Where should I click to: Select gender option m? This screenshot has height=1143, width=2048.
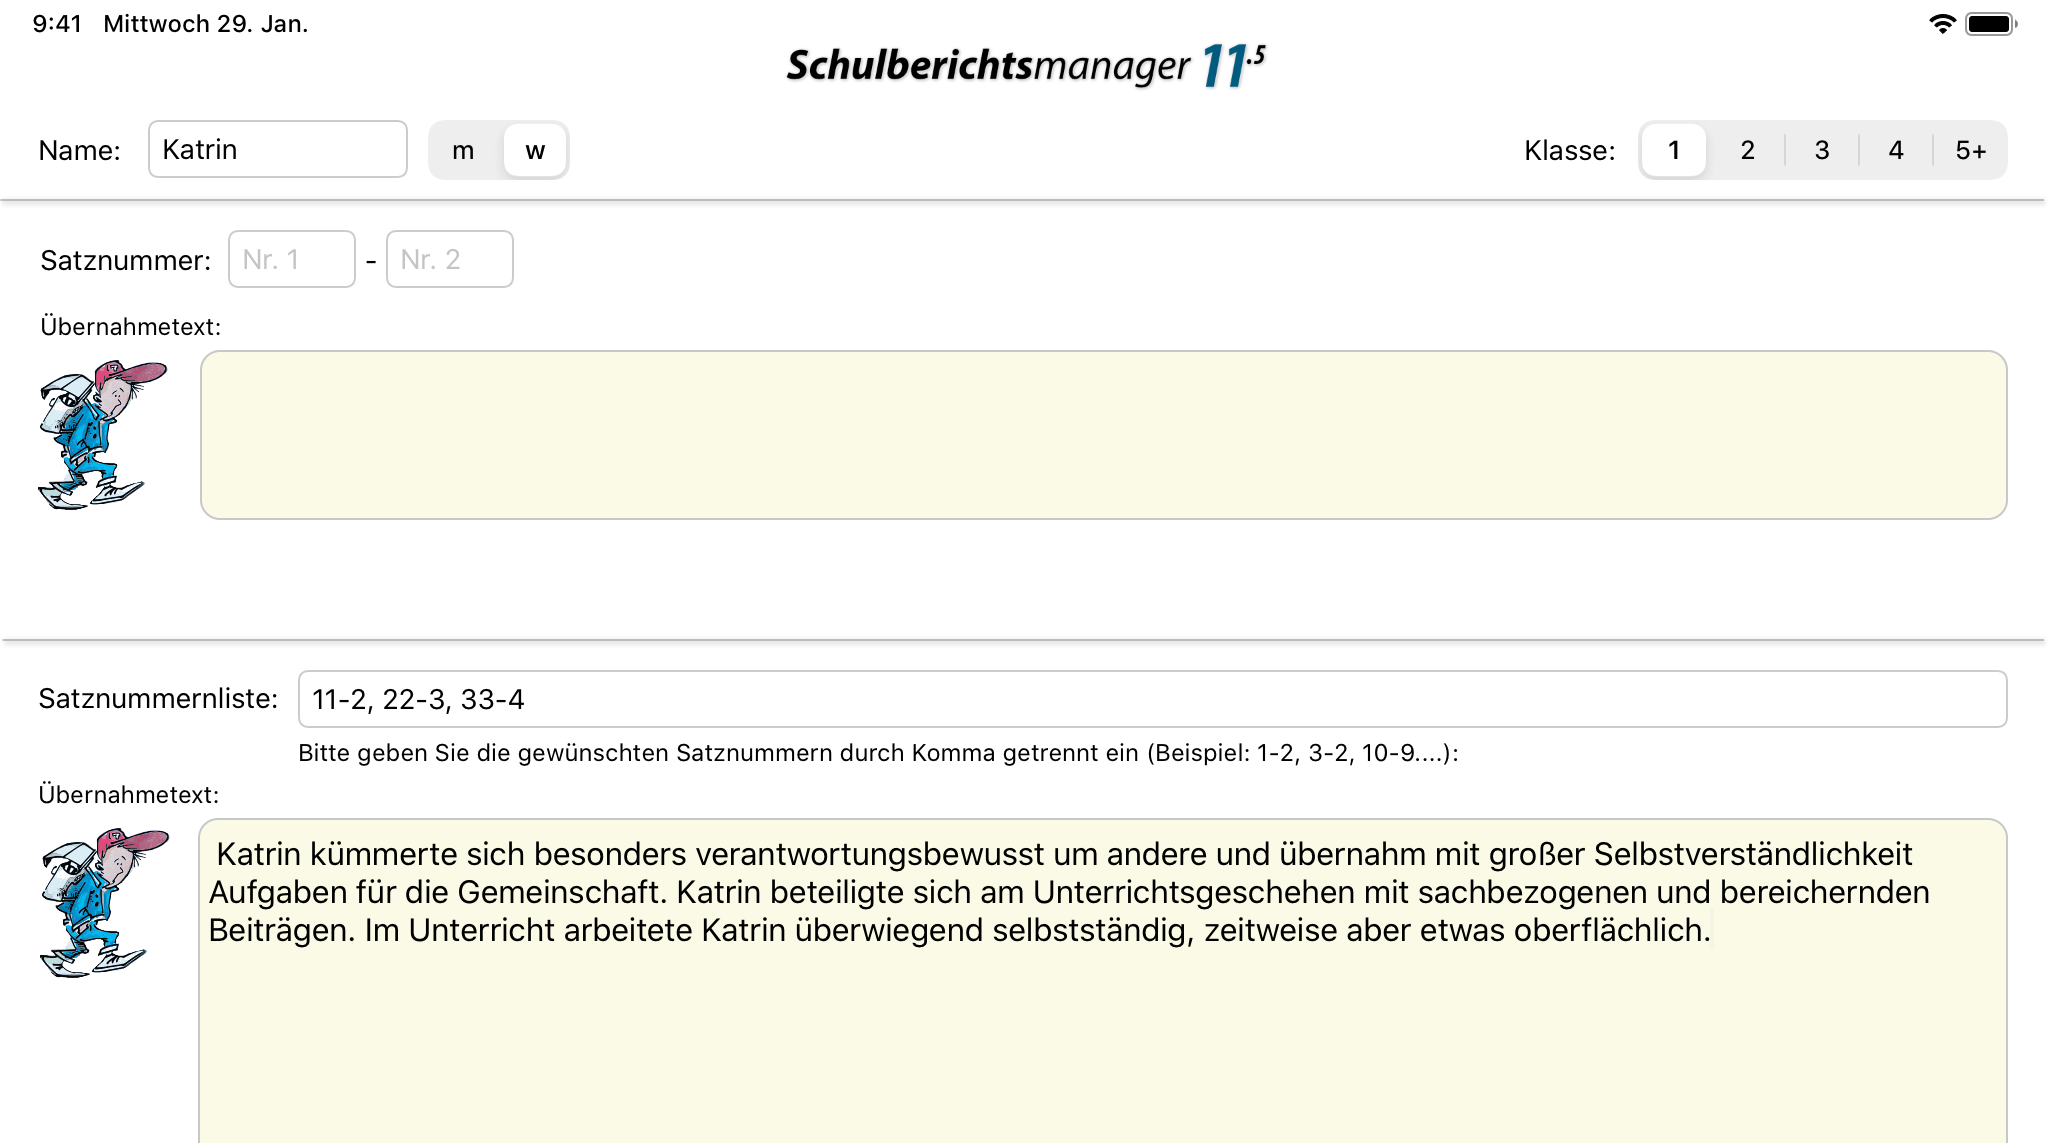[463, 150]
